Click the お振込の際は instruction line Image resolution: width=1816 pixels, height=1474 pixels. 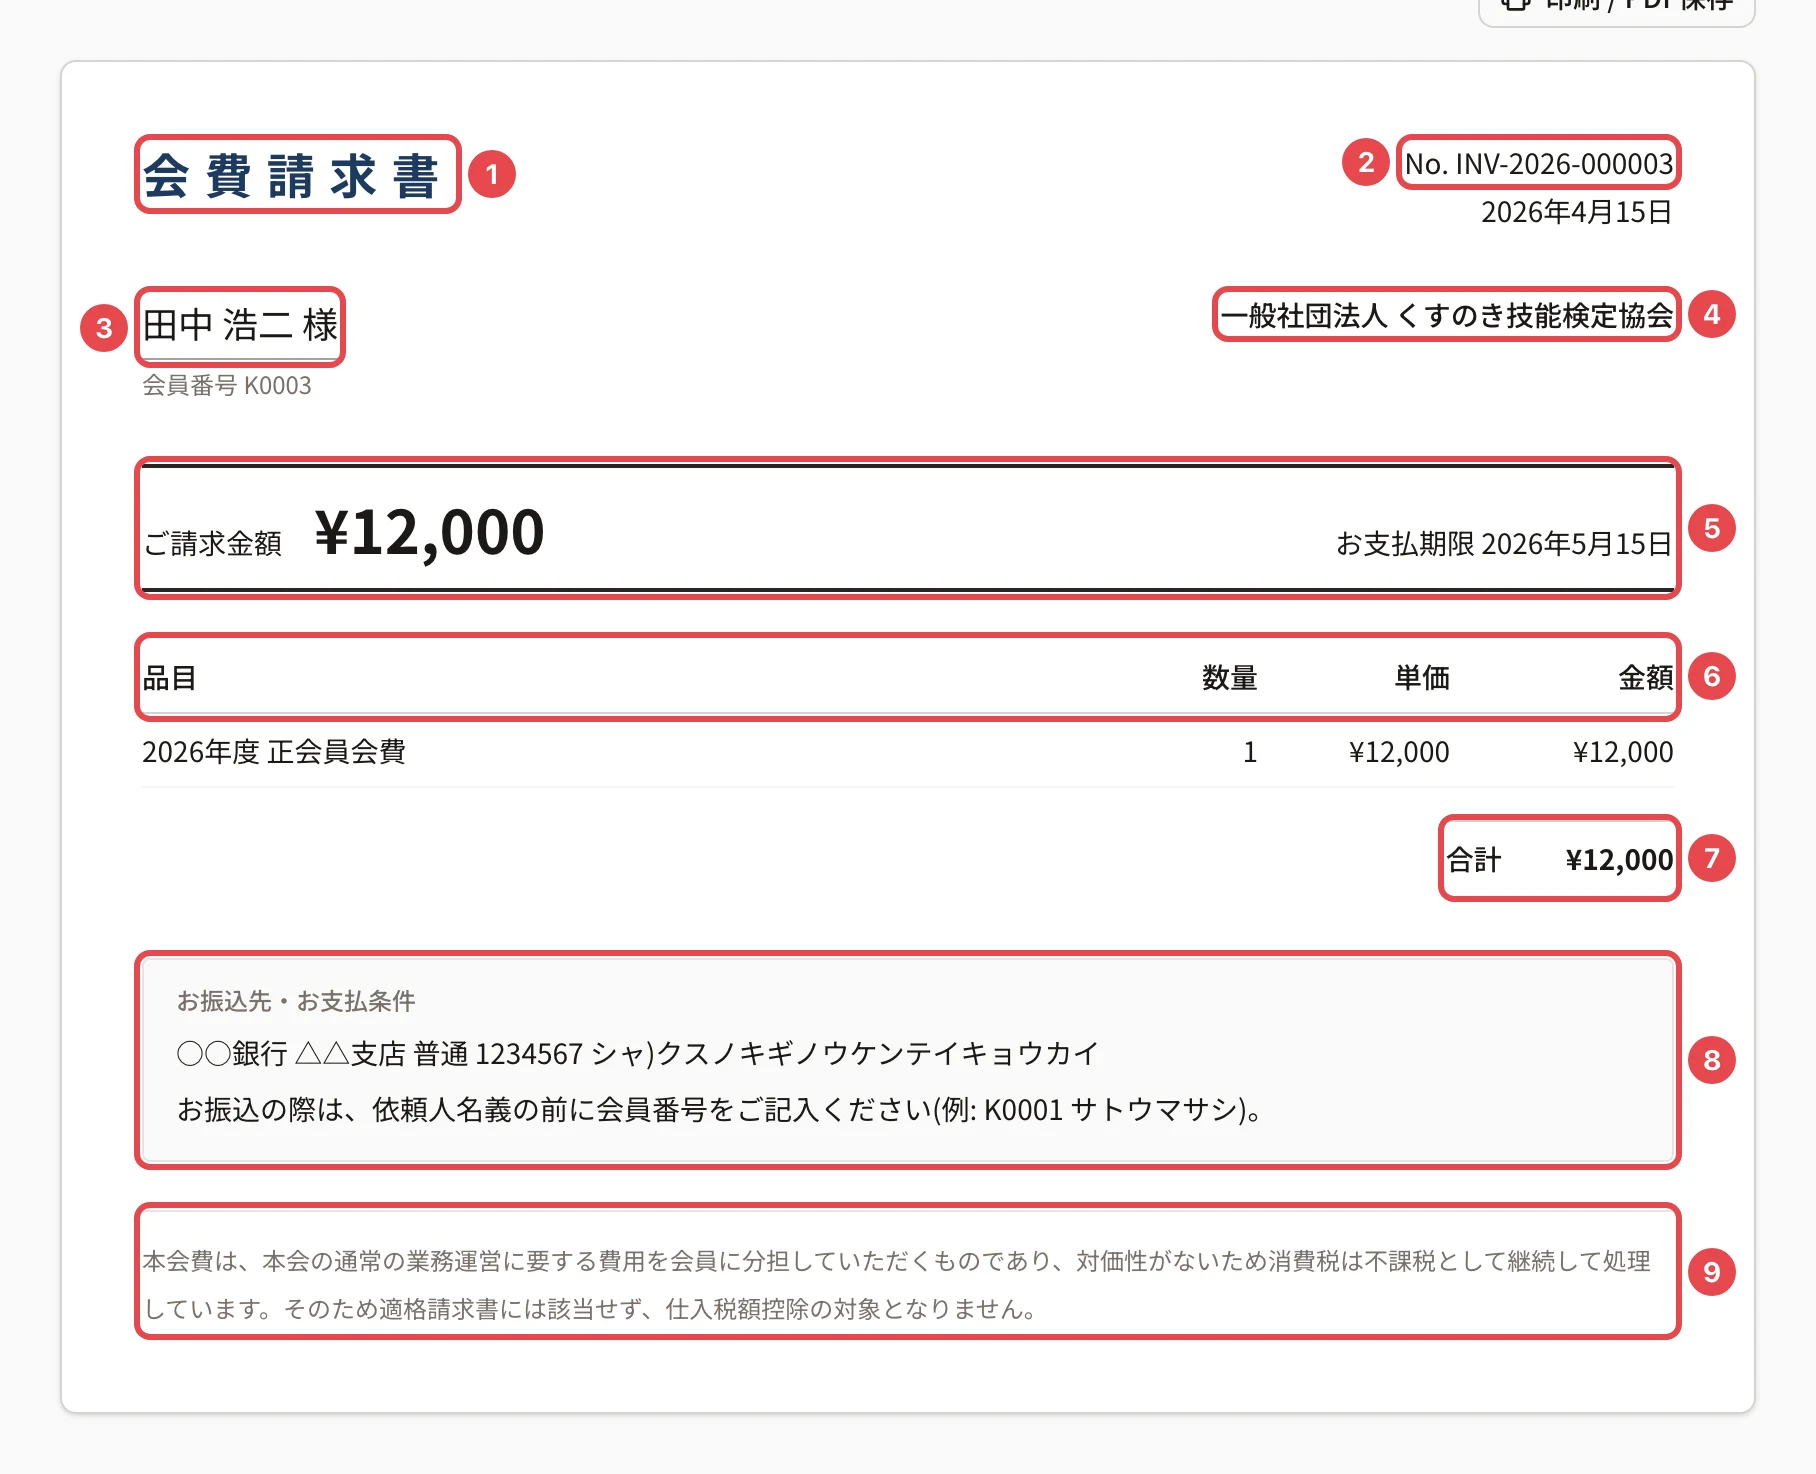click(719, 1110)
